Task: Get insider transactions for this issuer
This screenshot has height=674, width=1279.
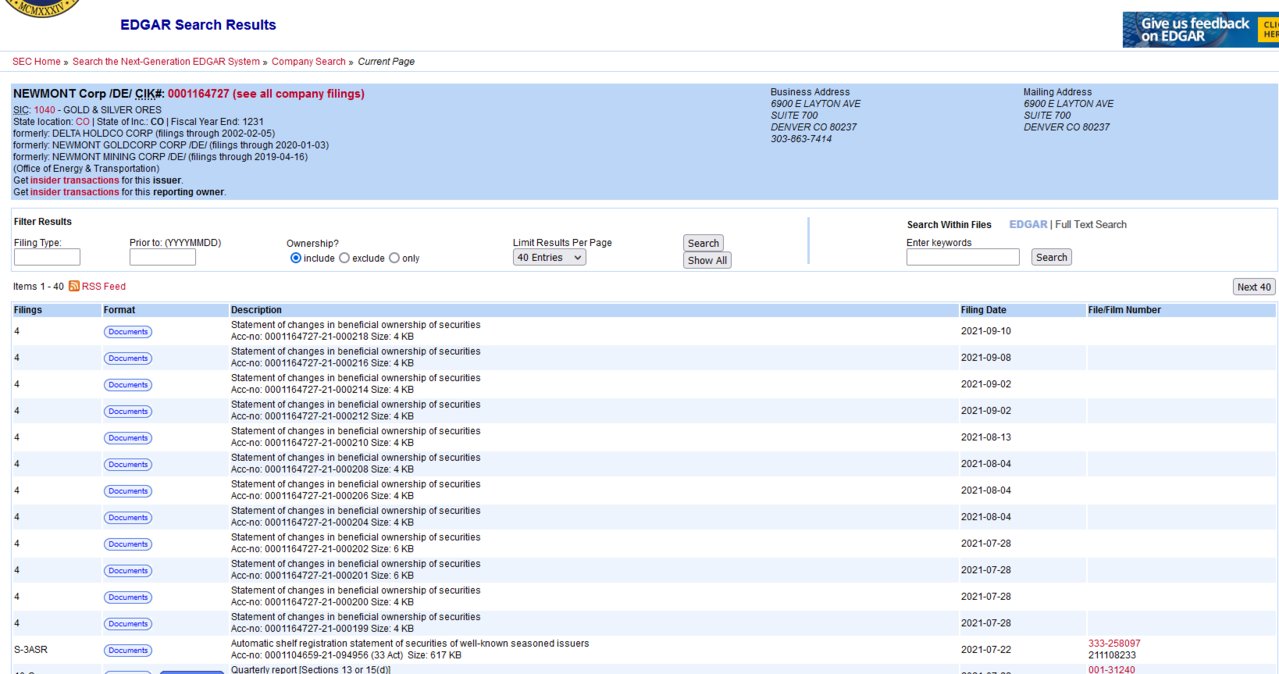Action: point(74,180)
